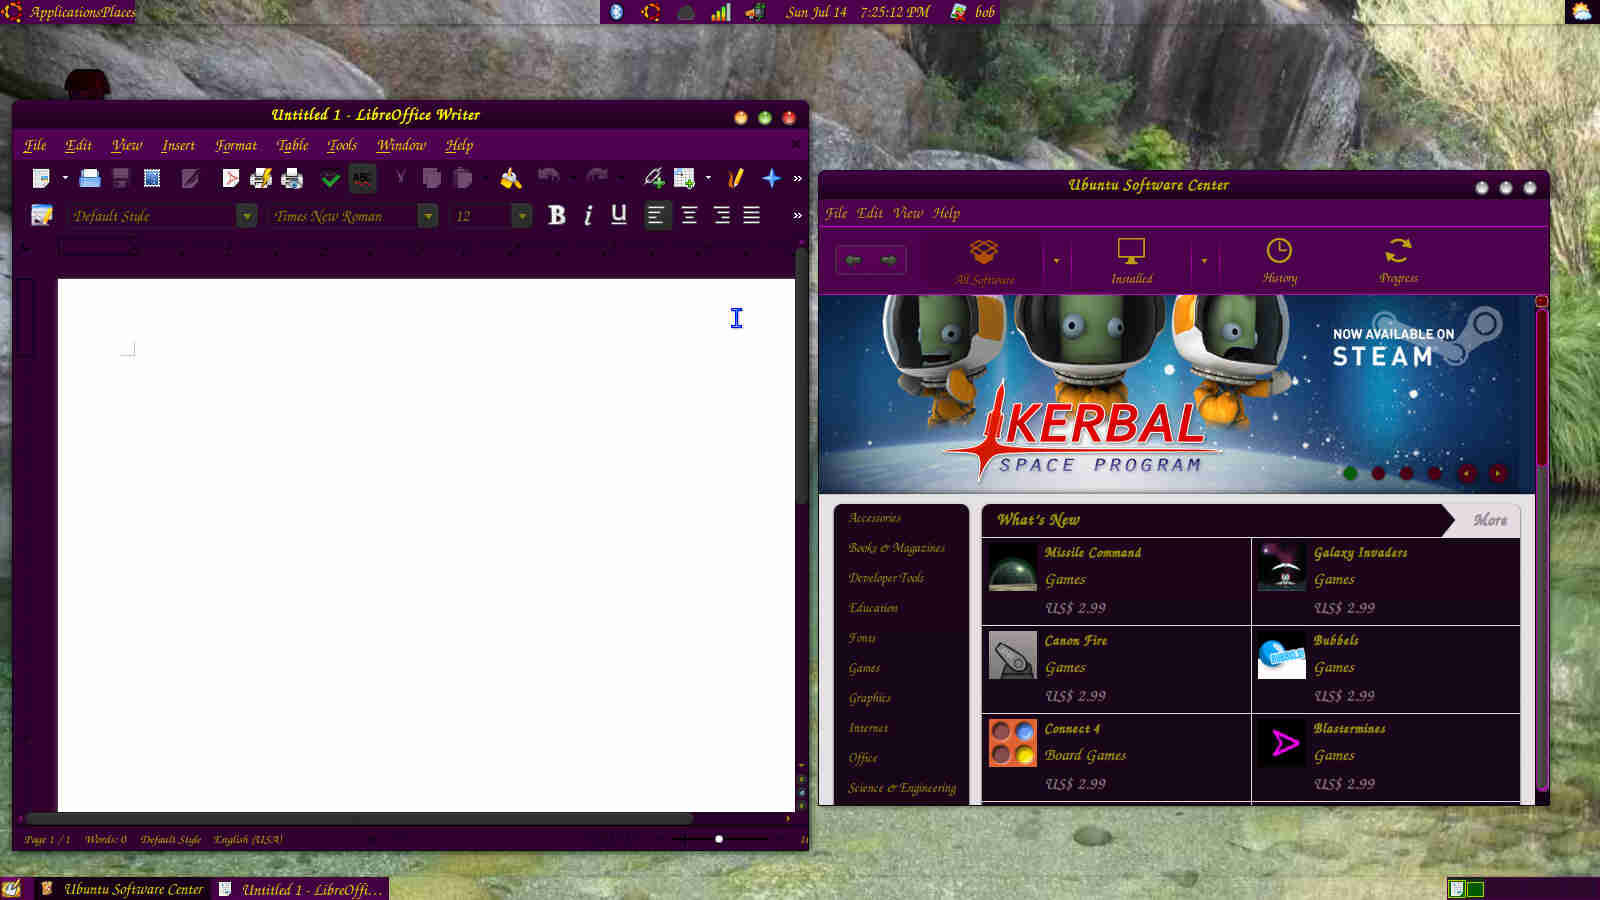The image size is (1600, 900).
Task: Open Page Preview from Writer toolbar
Action: (x=292, y=178)
